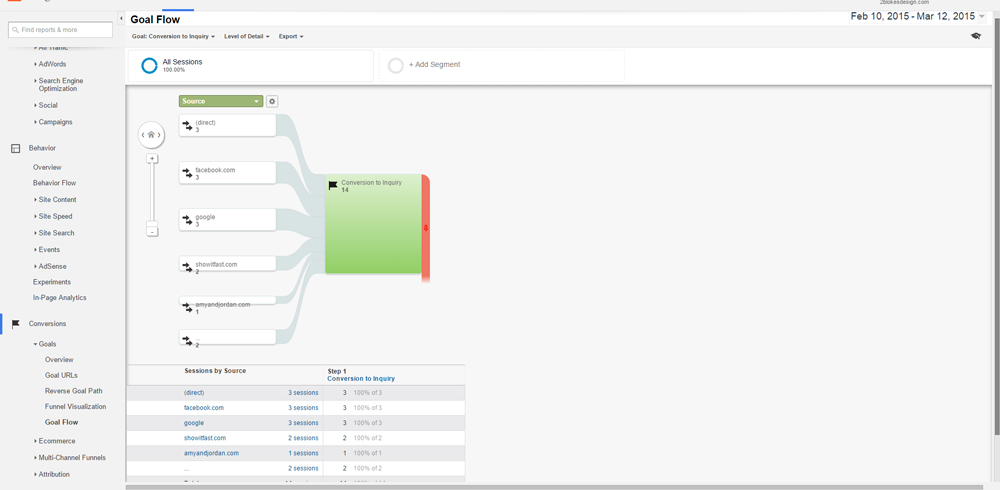Collapse the sidebar with the arrow icon
Image resolution: width=1000 pixels, height=490 pixels.
pyautogui.click(x=121, y=19)
